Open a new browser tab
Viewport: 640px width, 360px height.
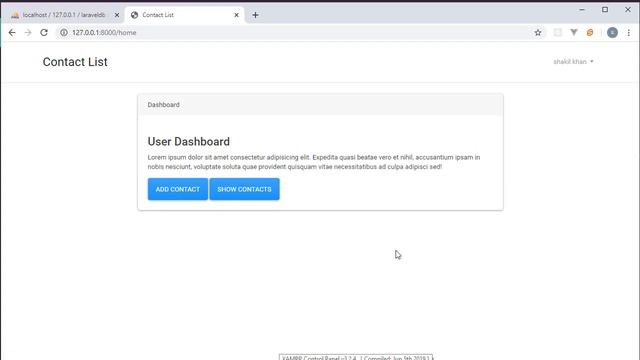pos(255,15)
